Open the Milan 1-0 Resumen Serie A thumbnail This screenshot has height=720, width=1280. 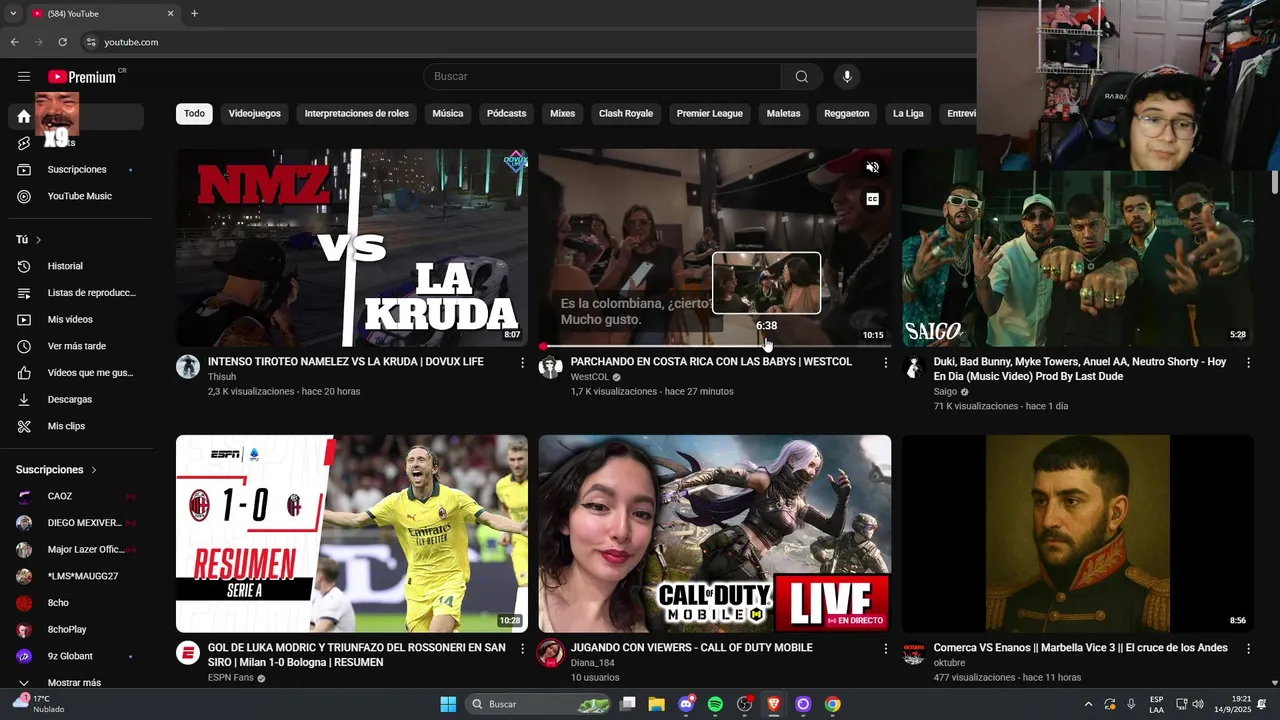tap(352, 534)
